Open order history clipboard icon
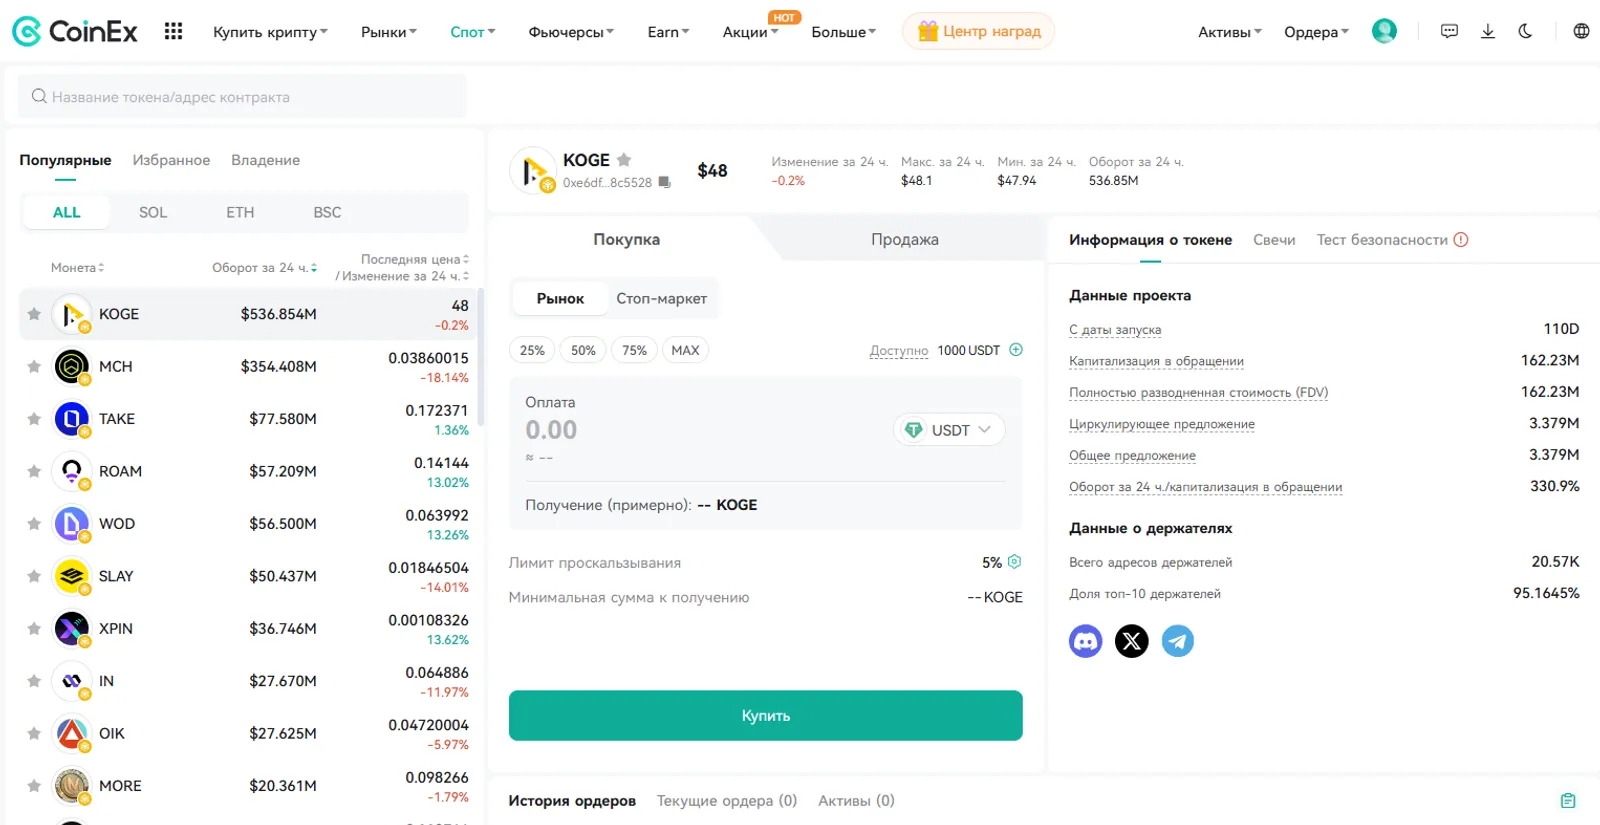Image resolution: width=1600 pixels, height=825 pixels. [x=1568, y=800]
